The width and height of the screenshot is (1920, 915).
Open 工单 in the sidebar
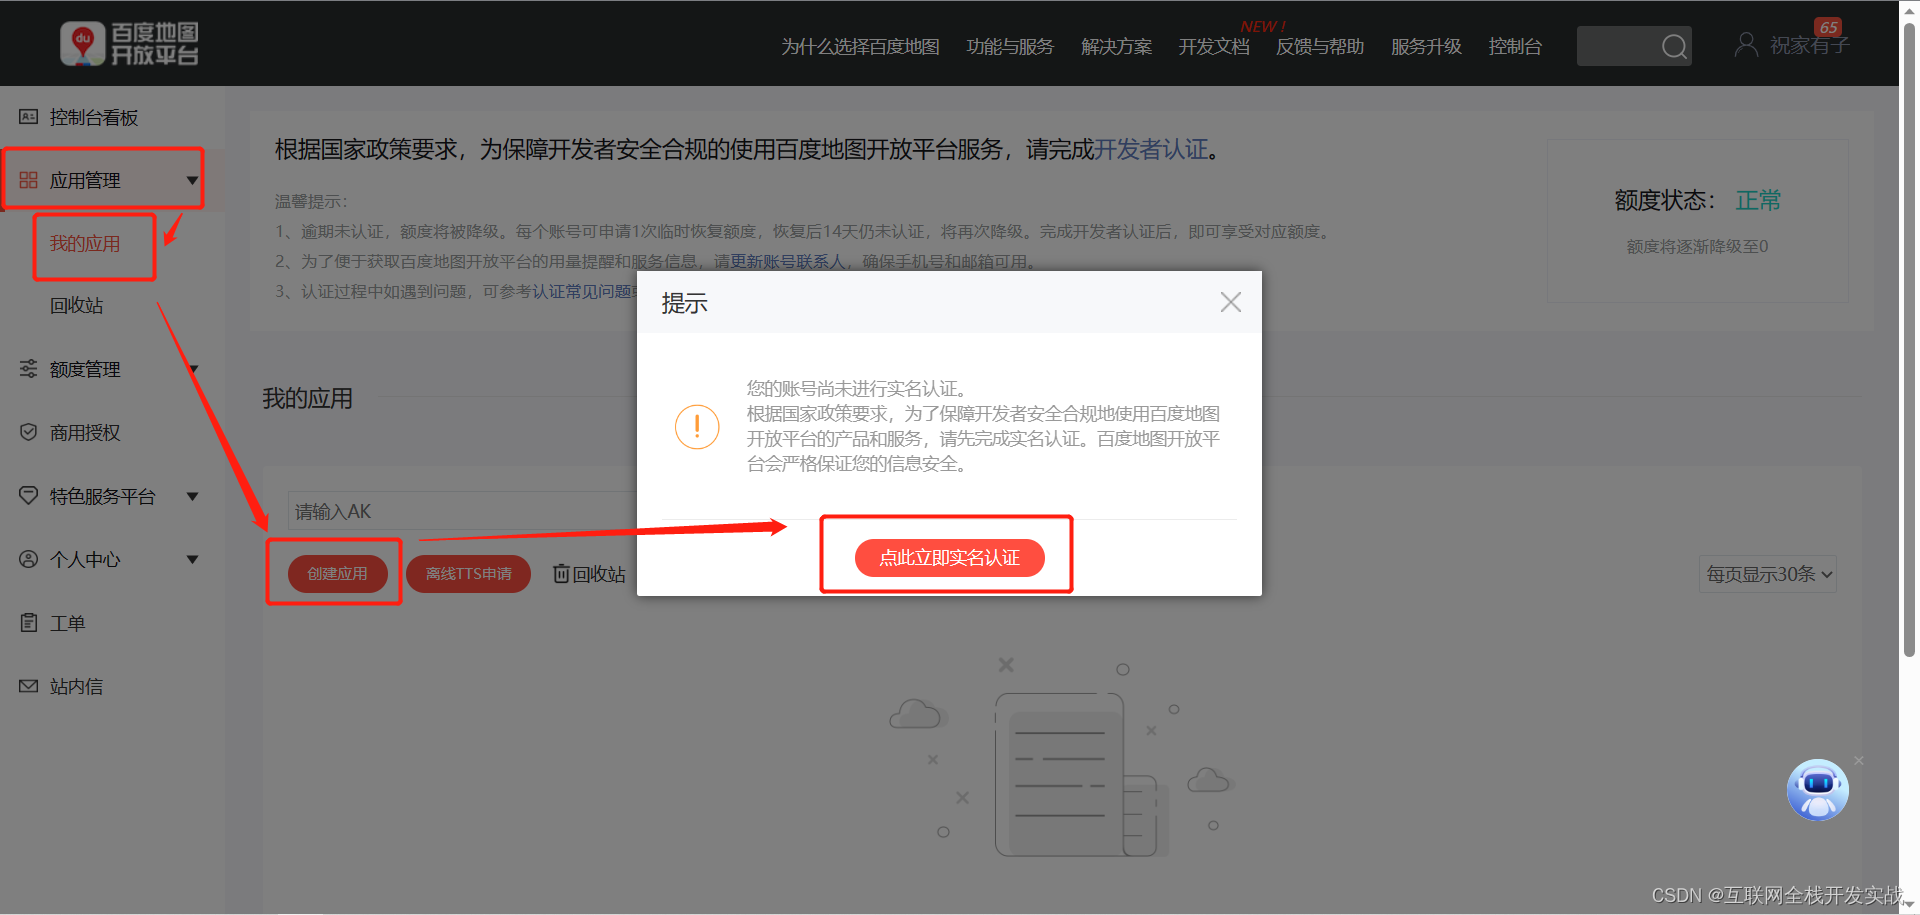click(x=68, y=623)
